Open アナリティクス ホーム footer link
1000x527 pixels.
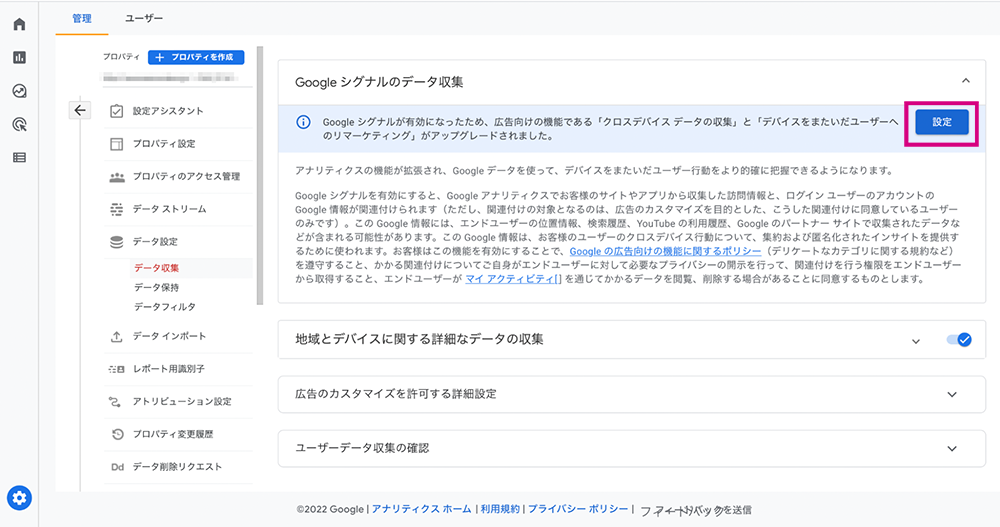(x=422, y=509)
